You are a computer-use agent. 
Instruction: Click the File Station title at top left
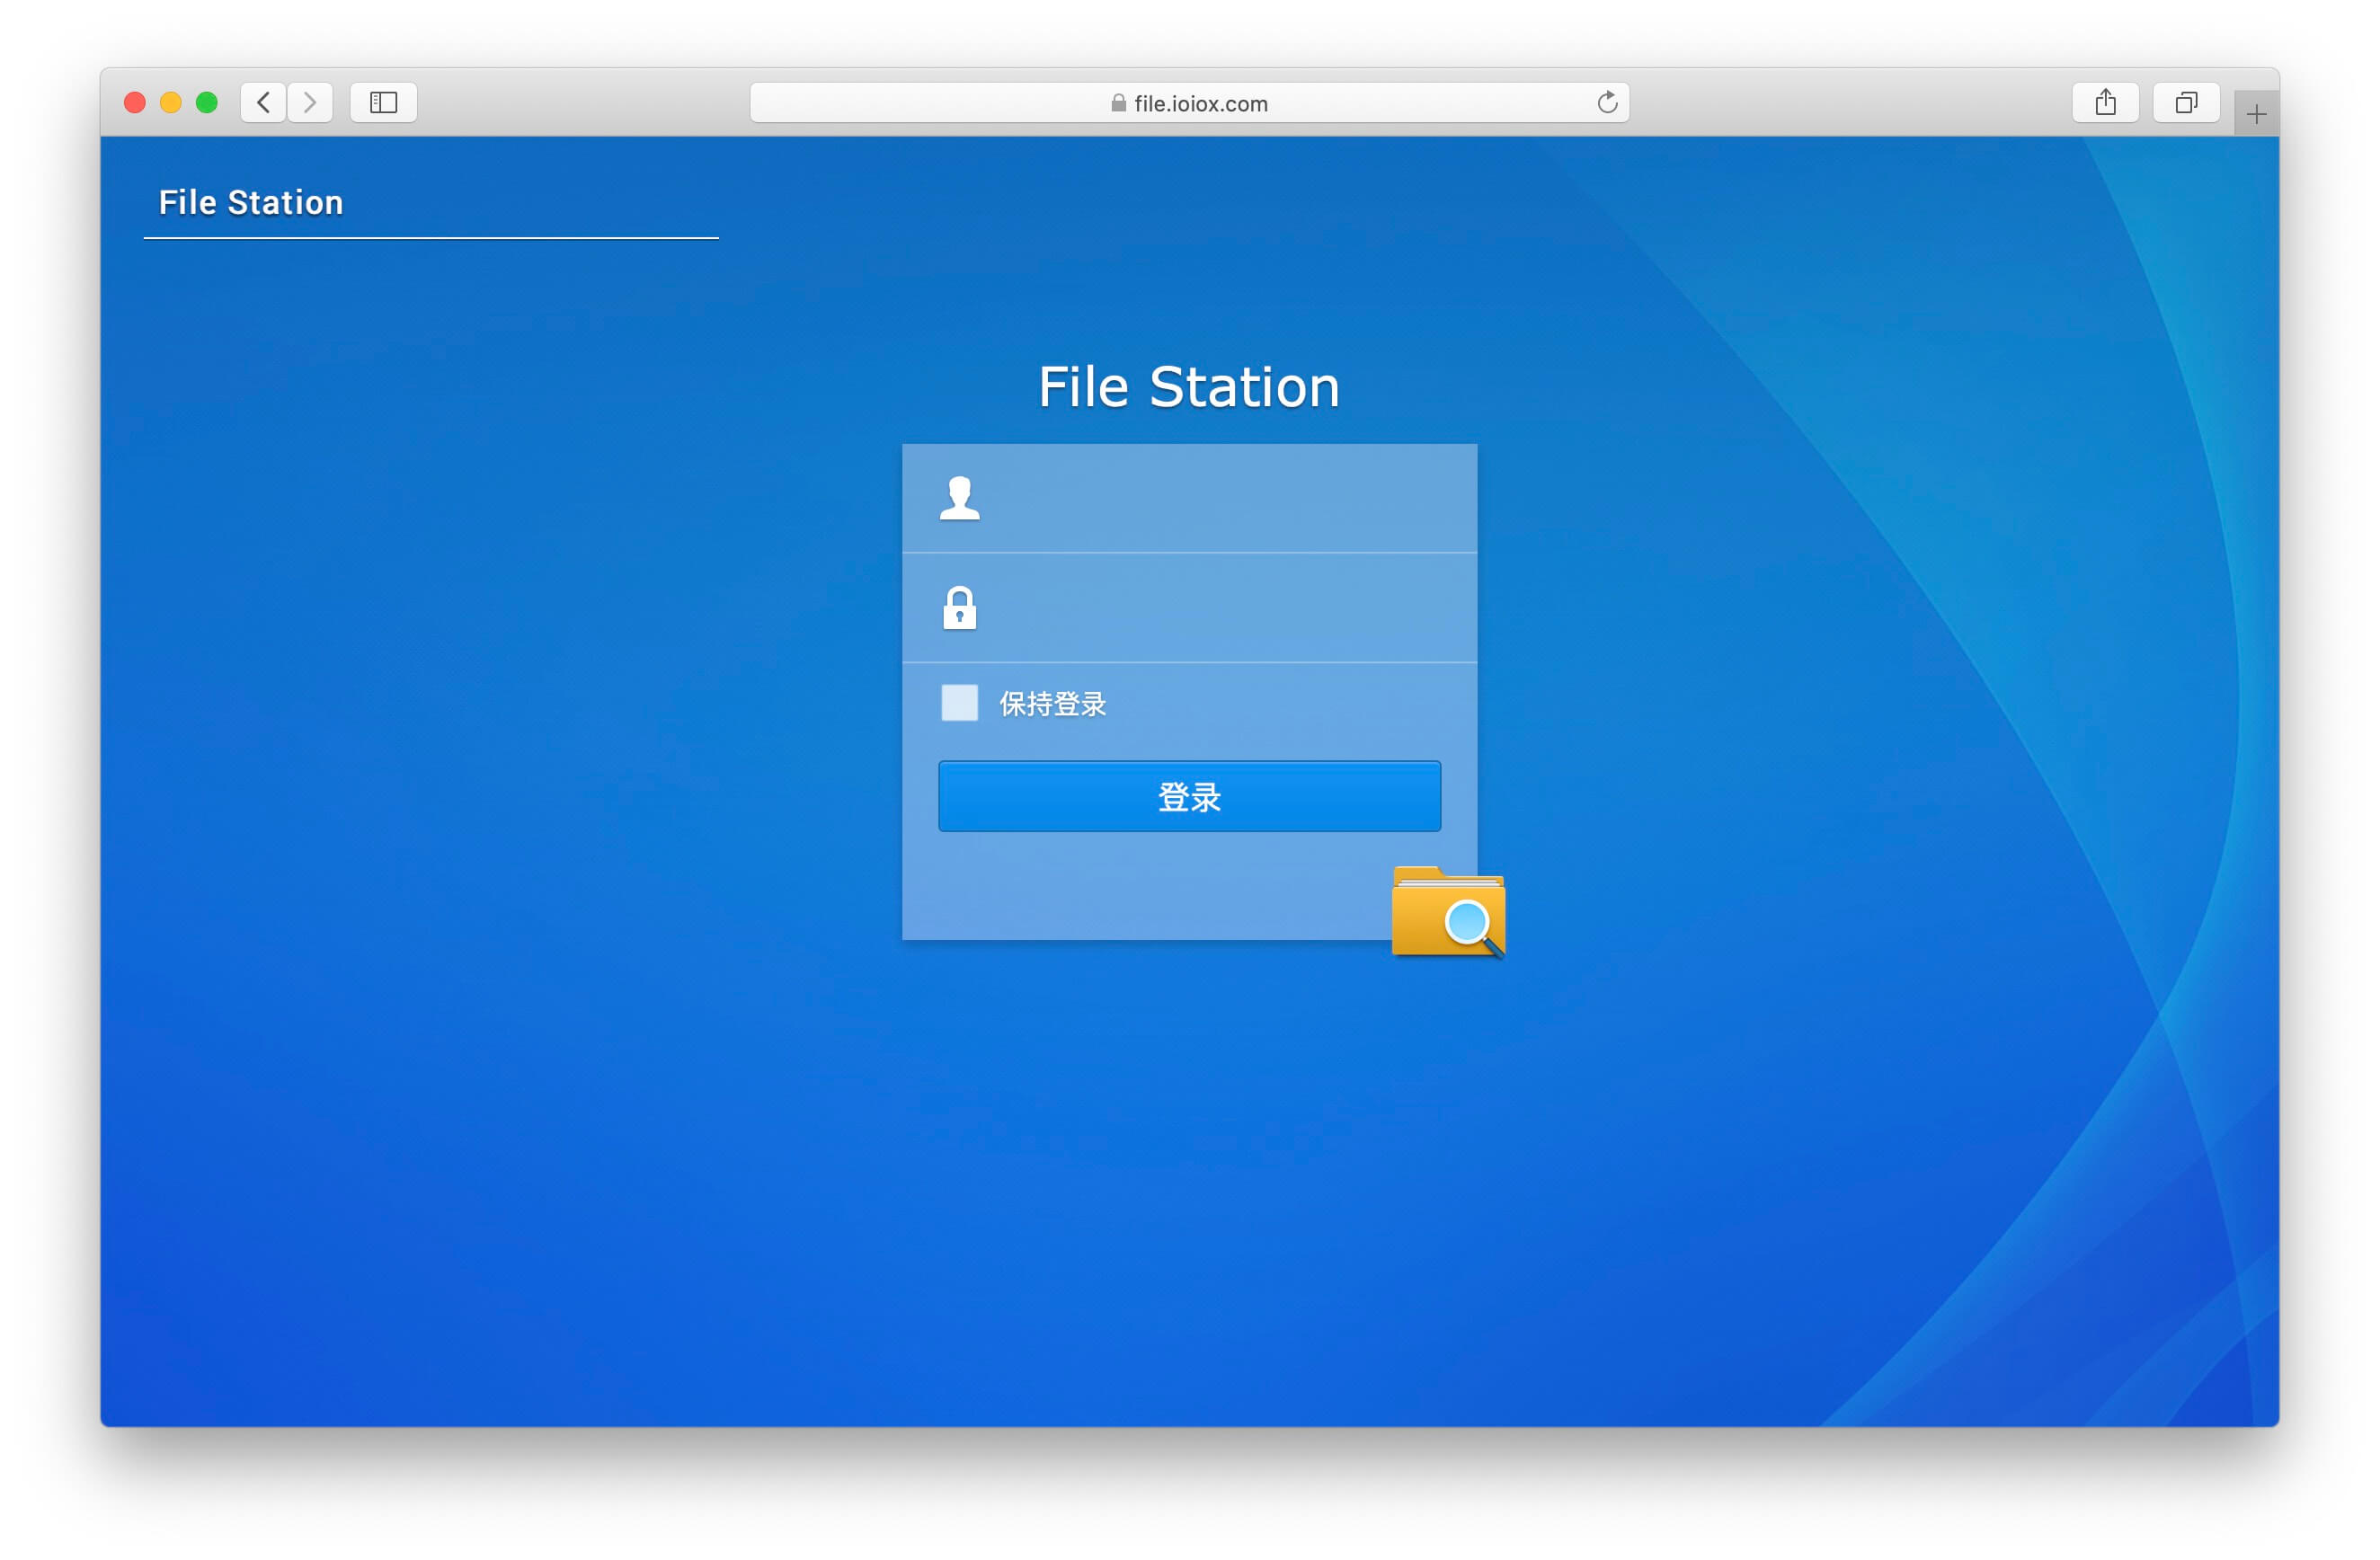251,202
